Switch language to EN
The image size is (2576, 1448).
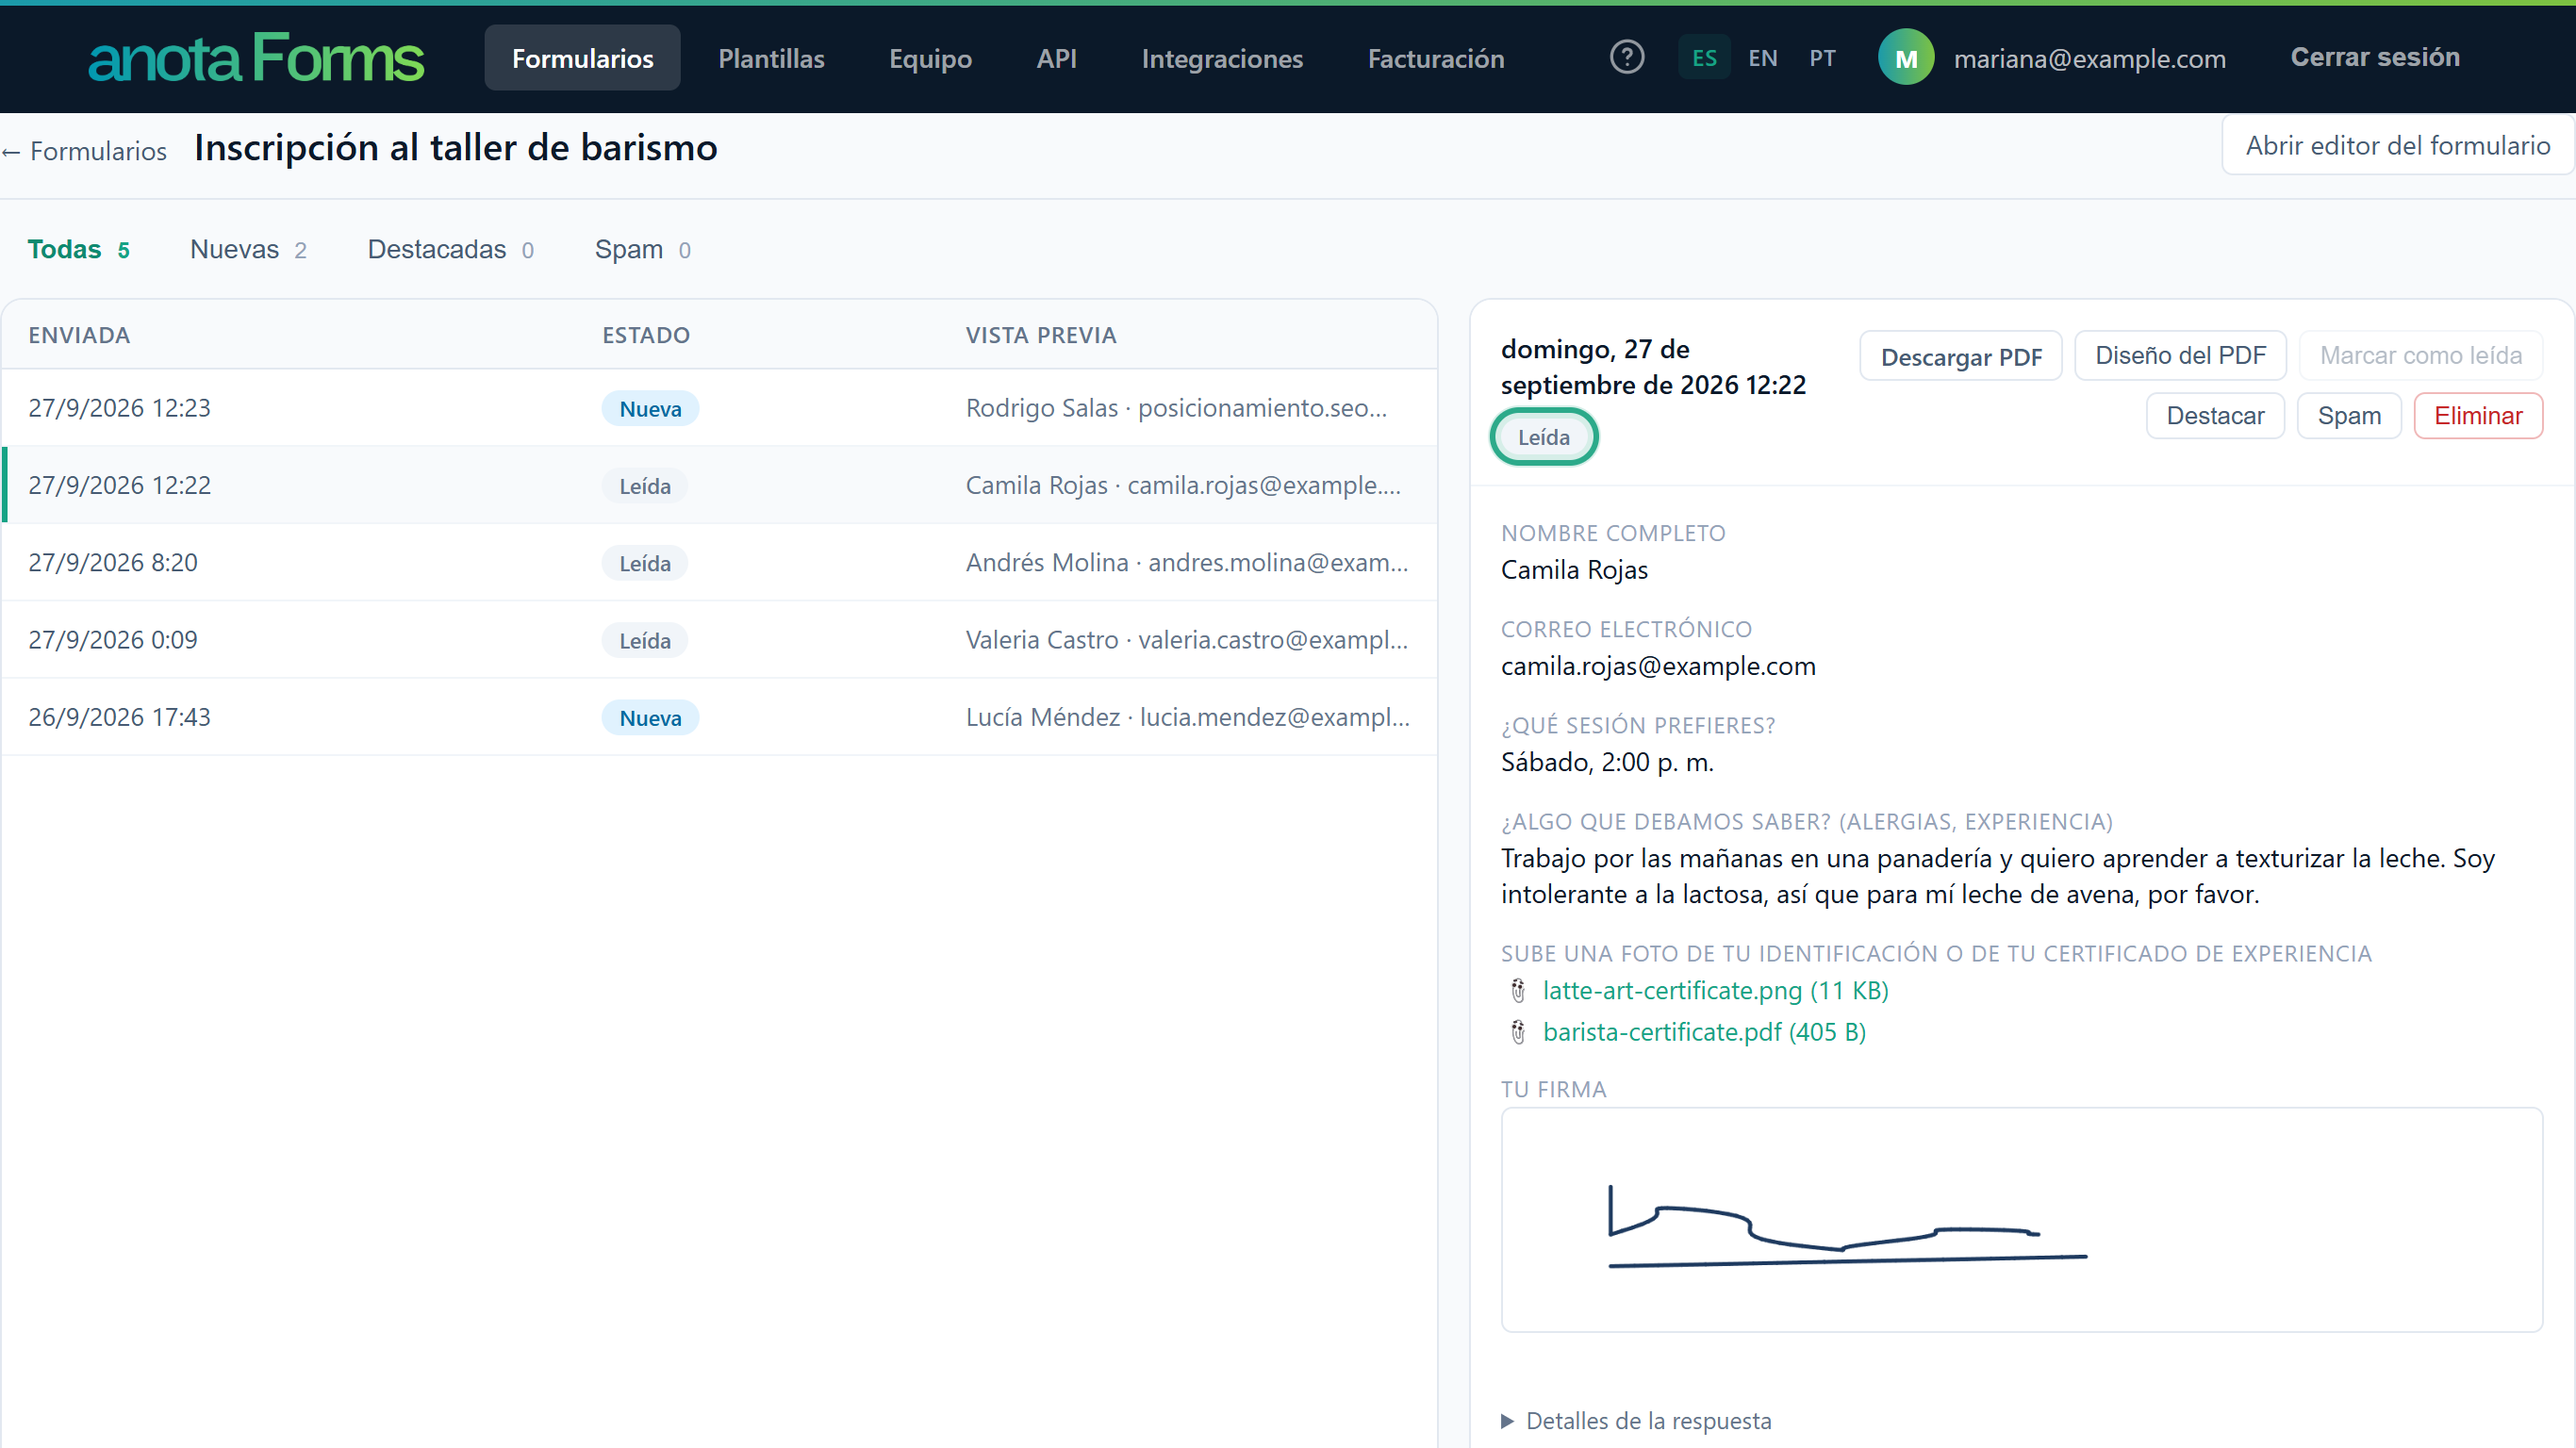click(1763, 58)
